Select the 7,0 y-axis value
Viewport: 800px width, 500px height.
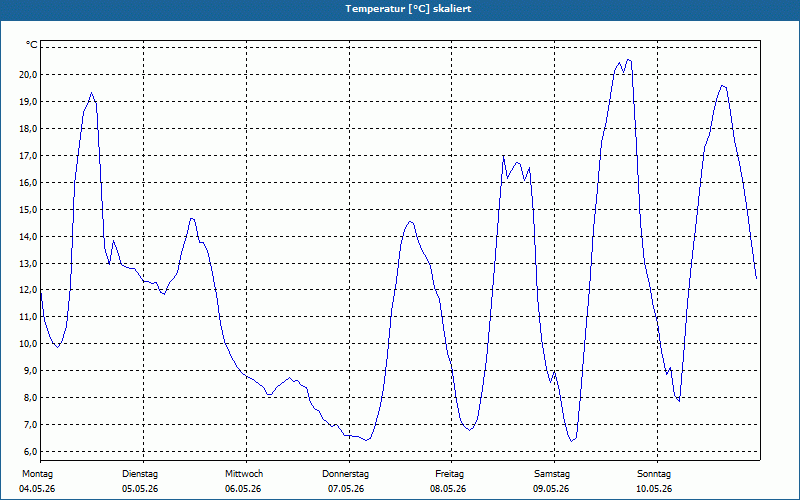[x=31, y=425]
